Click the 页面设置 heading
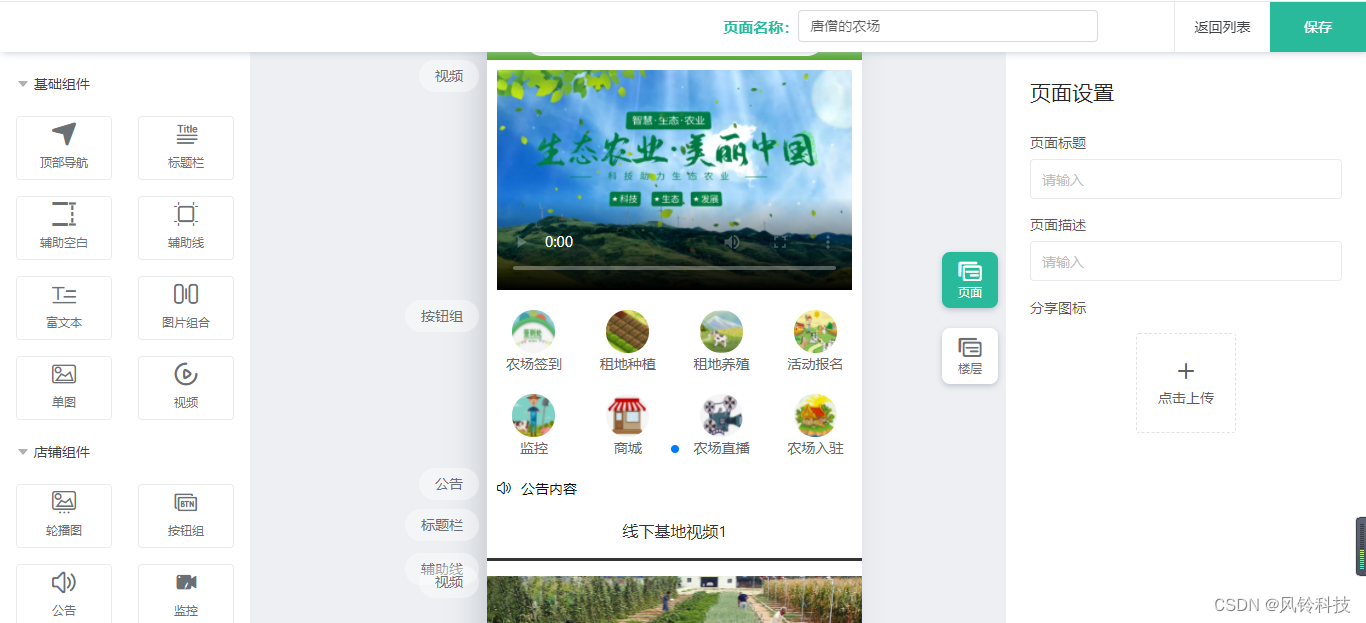 pyautogui.click(x=1072, y=93)
